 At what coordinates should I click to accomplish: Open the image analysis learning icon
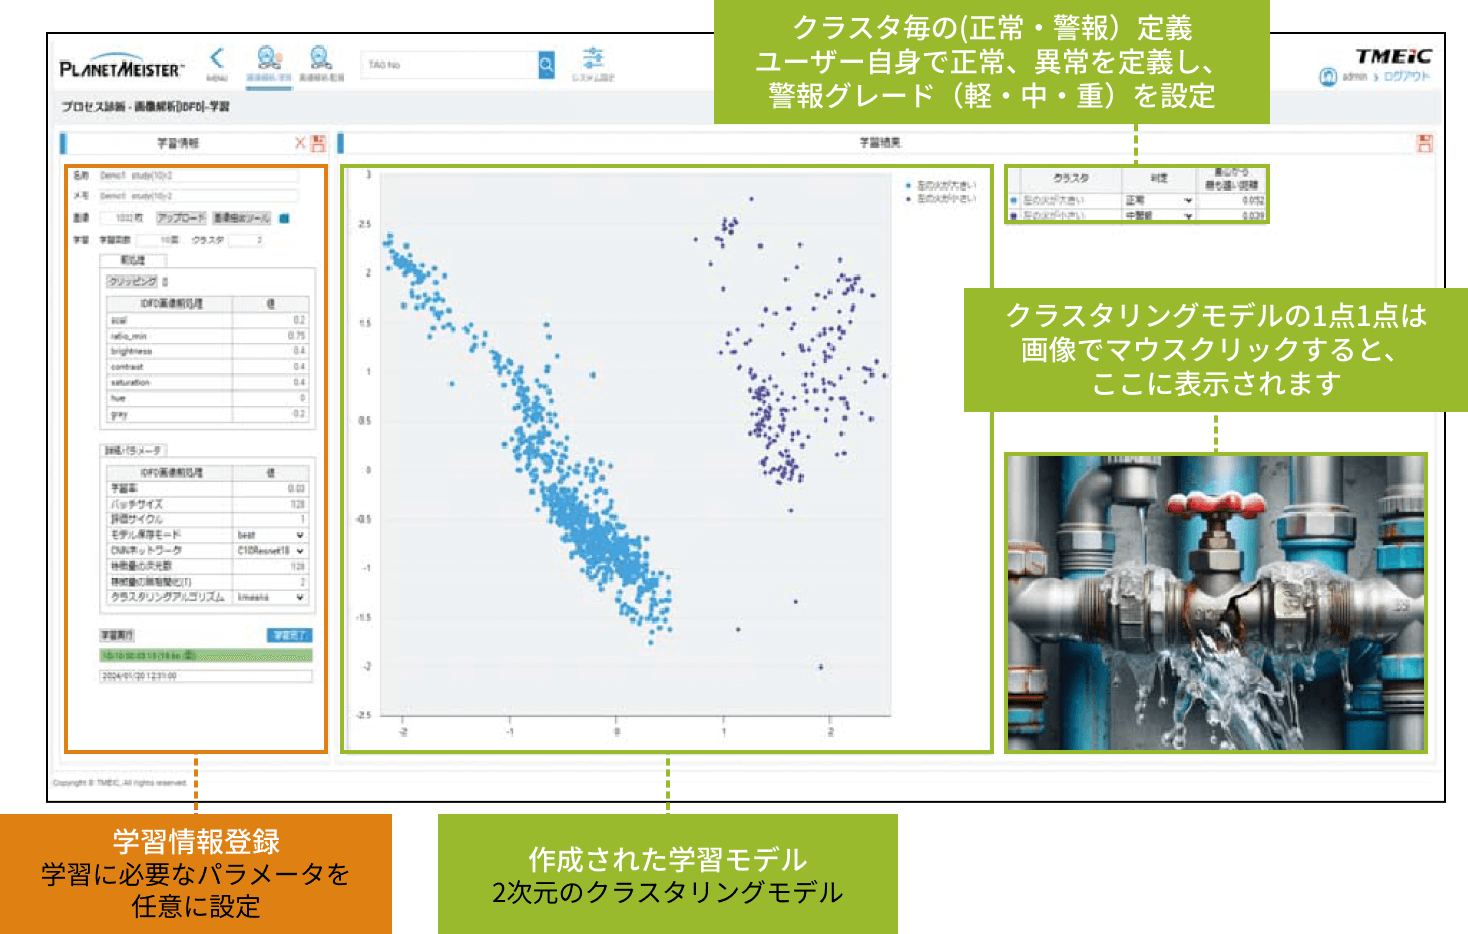pos(269,60)
